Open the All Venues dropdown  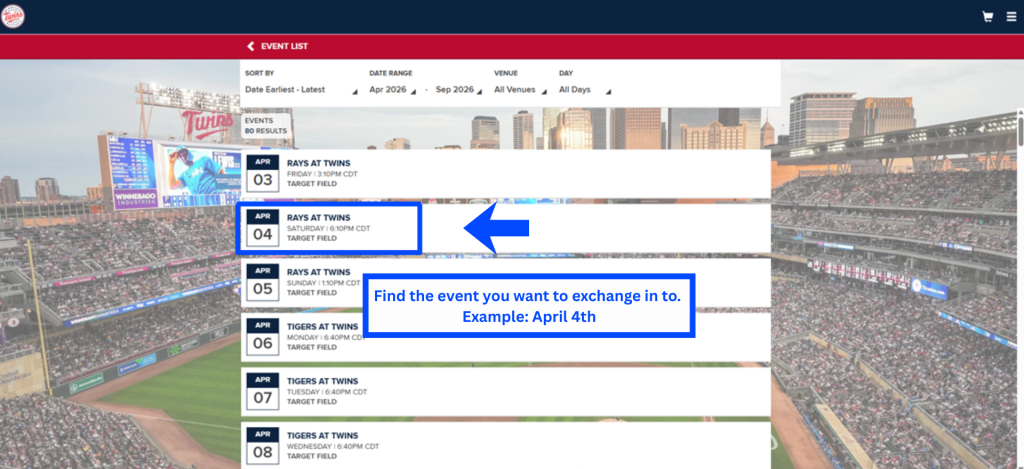click(x=520, y=90)
